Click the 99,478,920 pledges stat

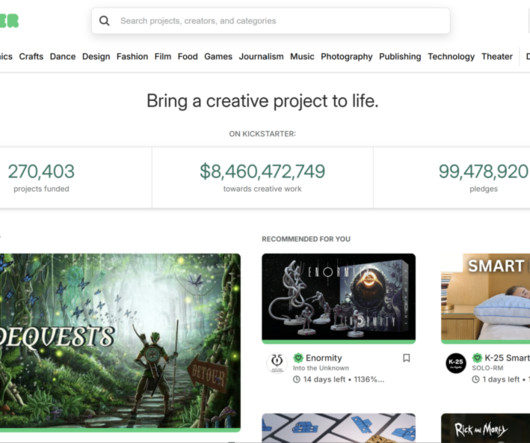[x=483, y=177]
